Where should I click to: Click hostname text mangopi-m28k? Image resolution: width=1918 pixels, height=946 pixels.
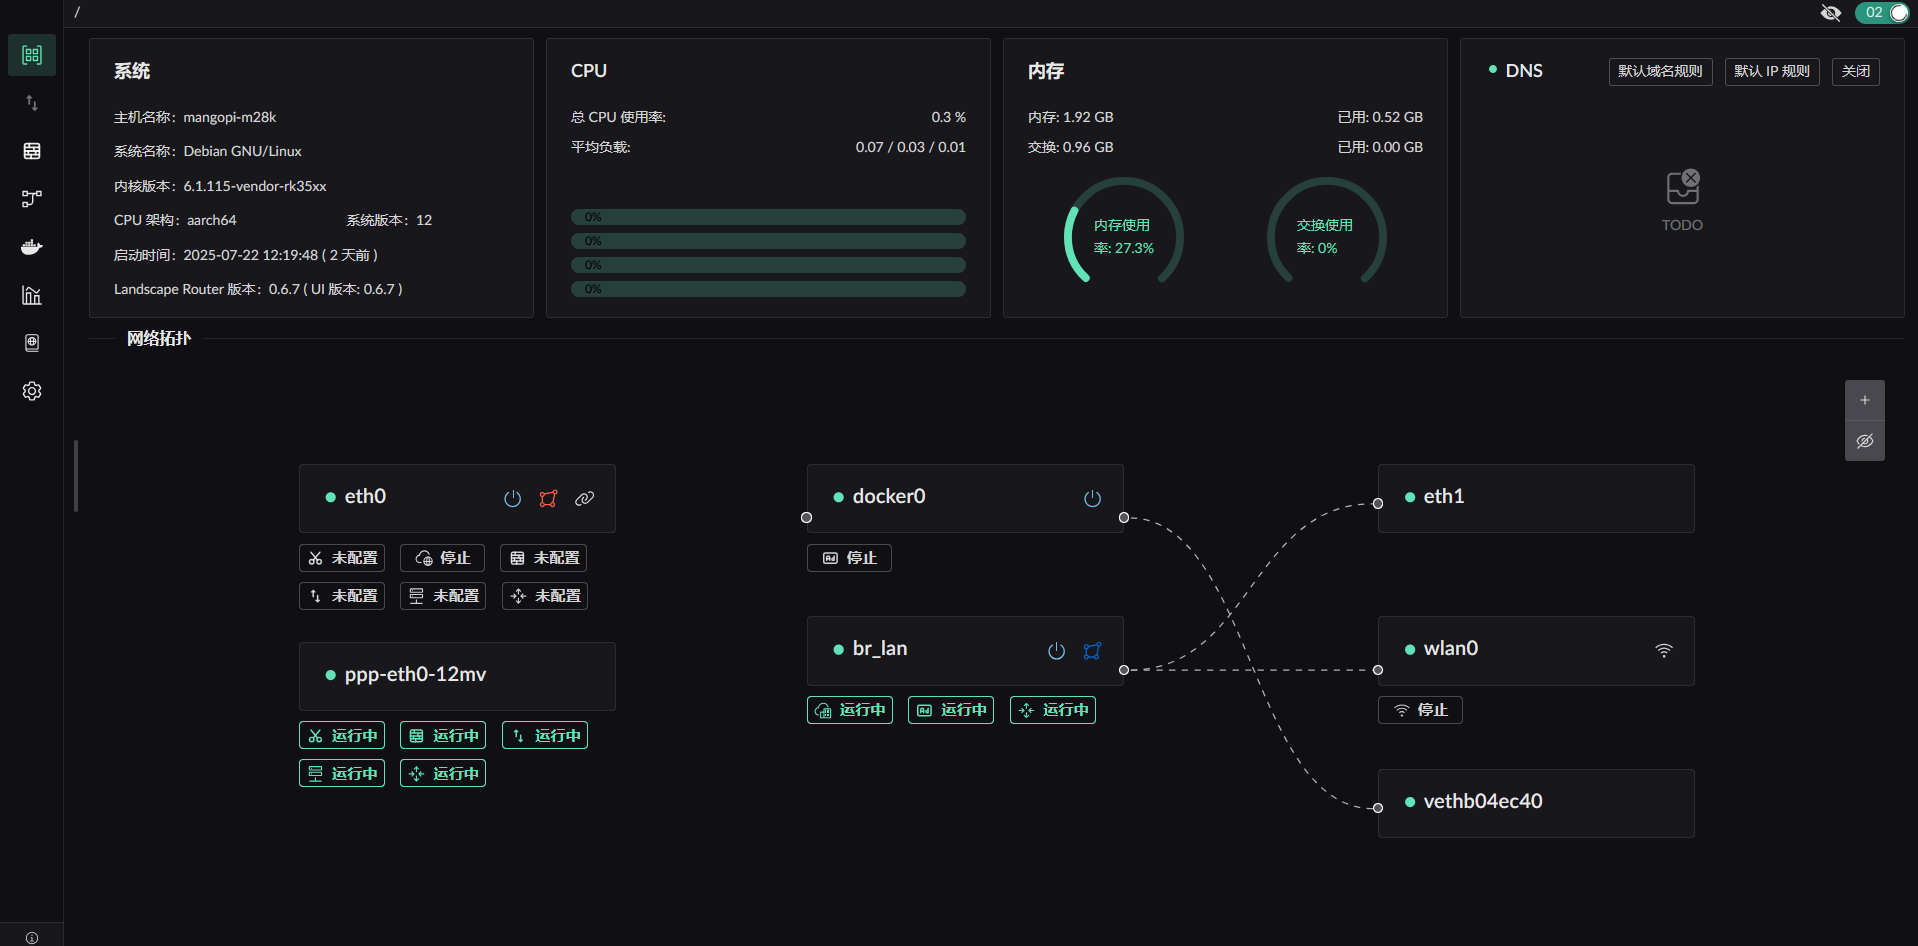point(230,117)
